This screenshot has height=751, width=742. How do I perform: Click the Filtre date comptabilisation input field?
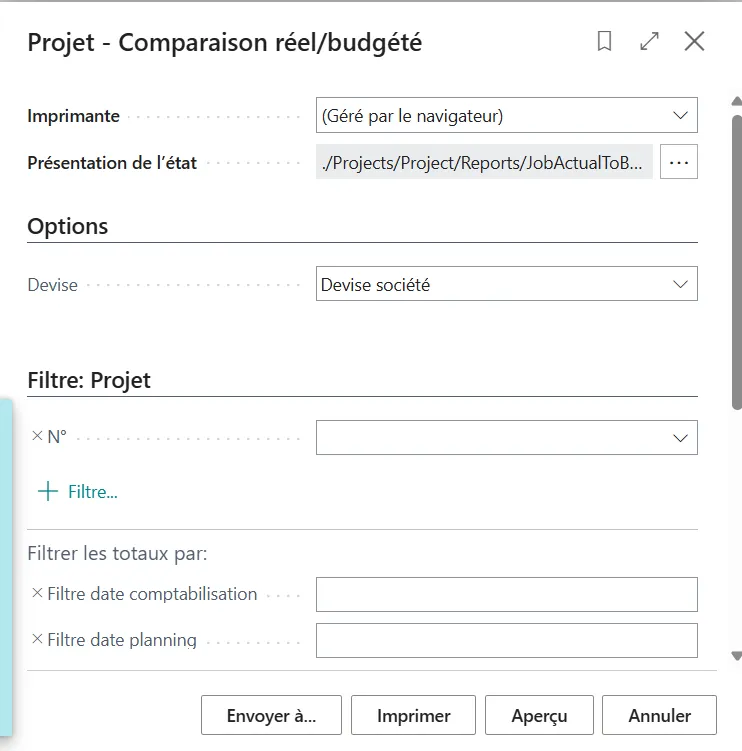click(506, 594)
